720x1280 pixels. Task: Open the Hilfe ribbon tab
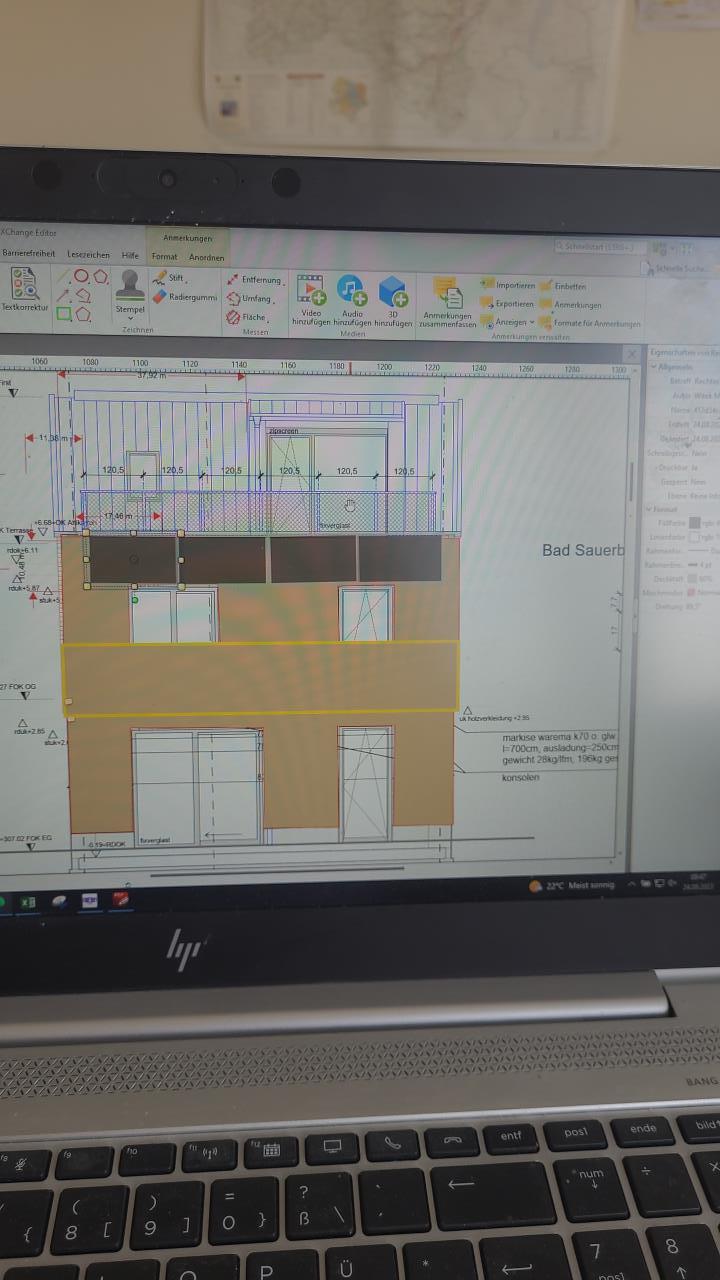click(x=130, y=255)
